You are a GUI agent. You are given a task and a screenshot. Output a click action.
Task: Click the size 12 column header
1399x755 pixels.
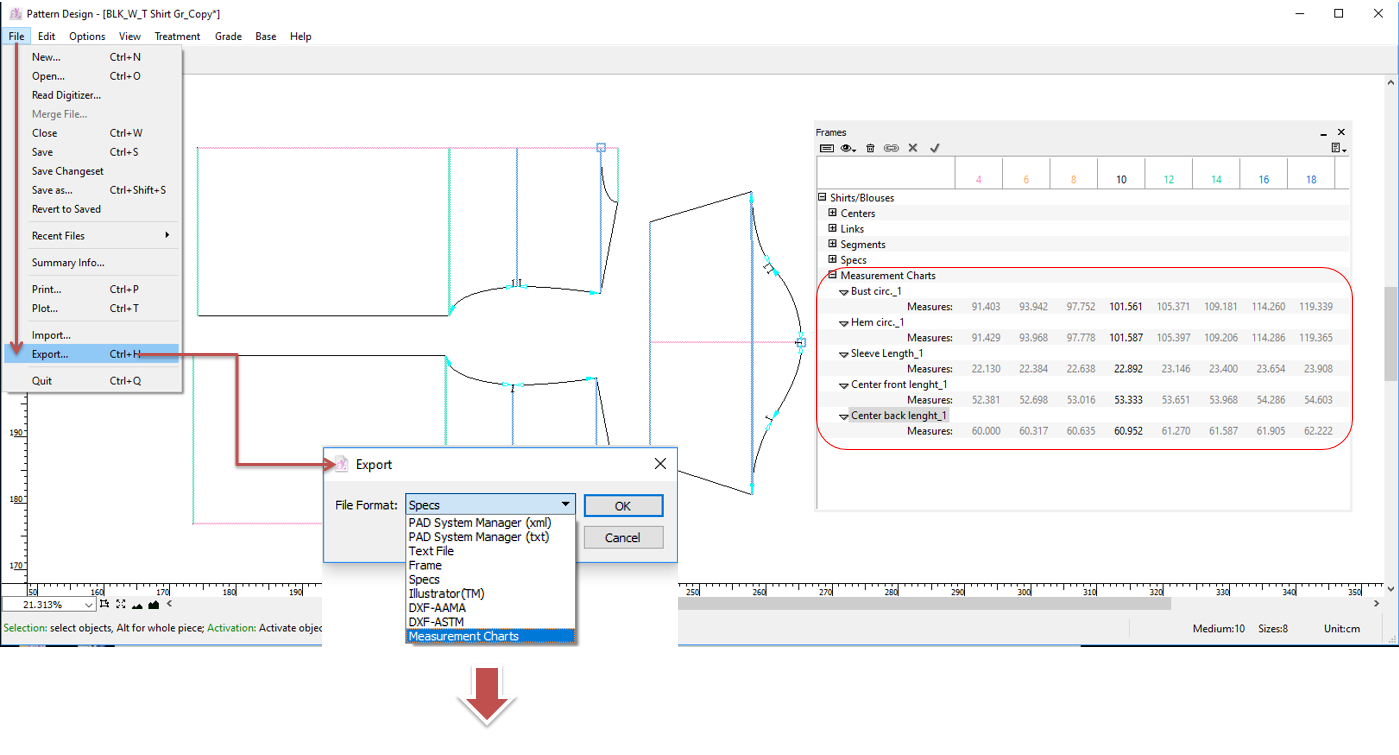[1169, 179]
